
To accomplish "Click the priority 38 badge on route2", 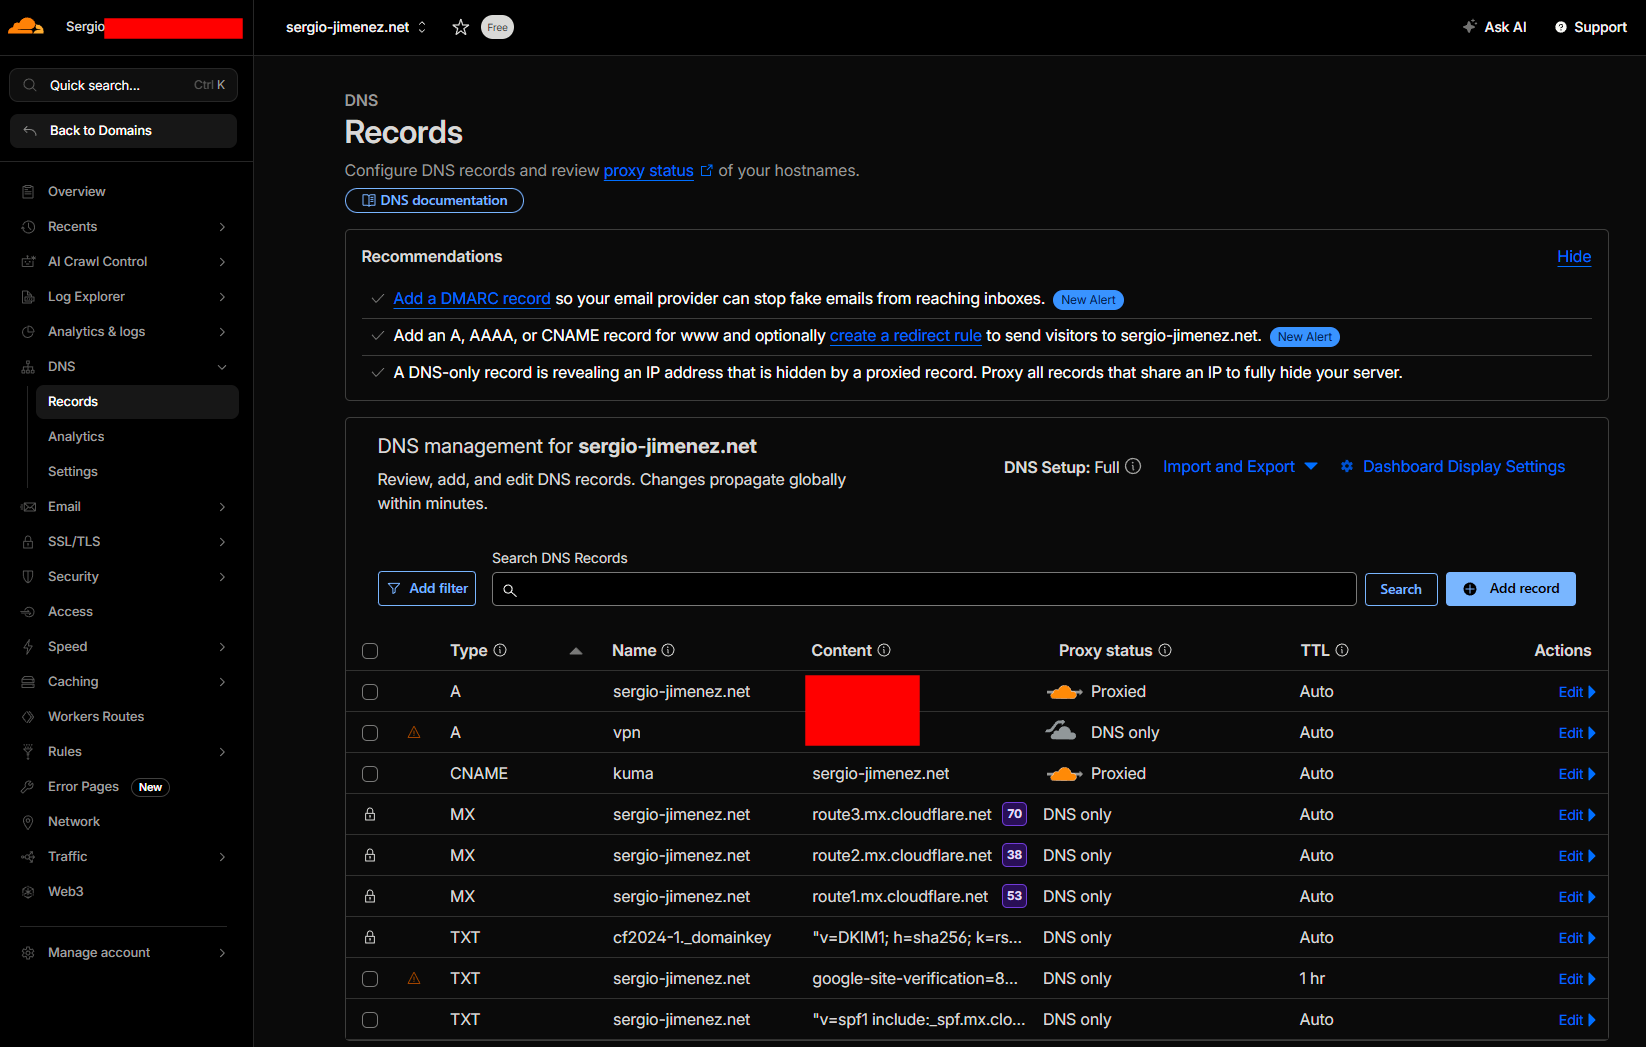I will point(1014,855).
